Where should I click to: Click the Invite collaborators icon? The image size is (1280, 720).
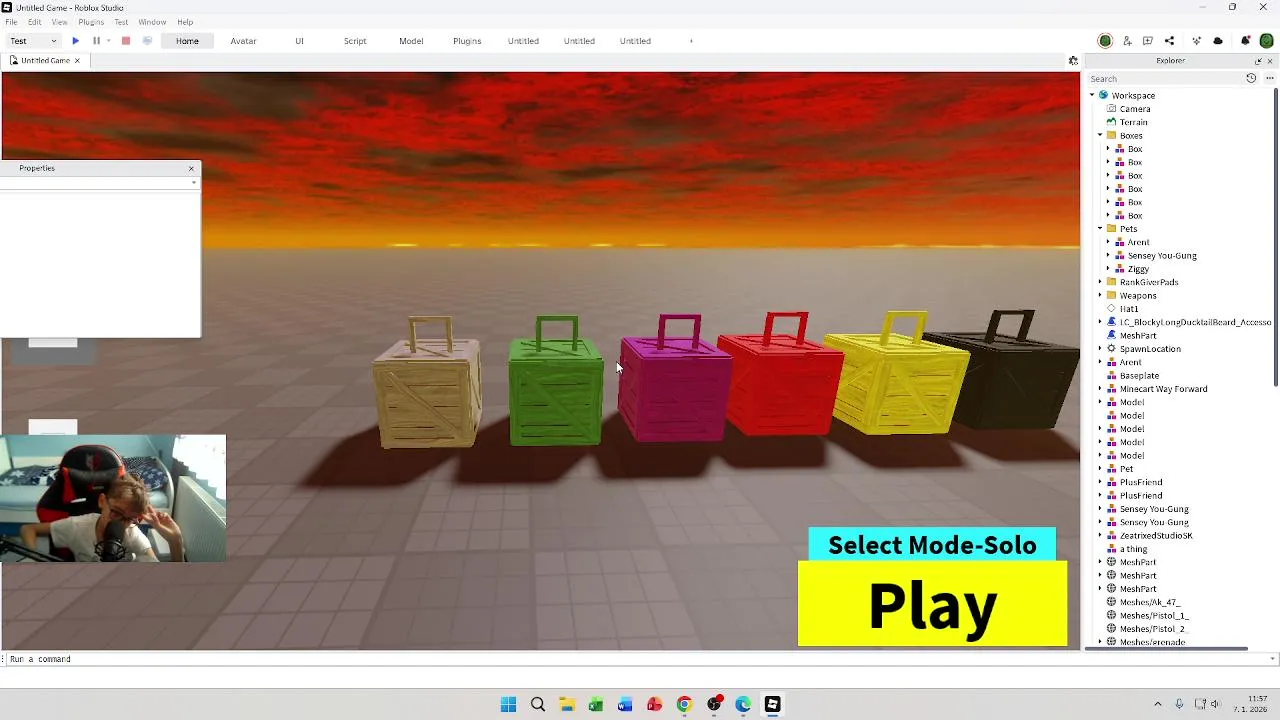point(1127,41)
